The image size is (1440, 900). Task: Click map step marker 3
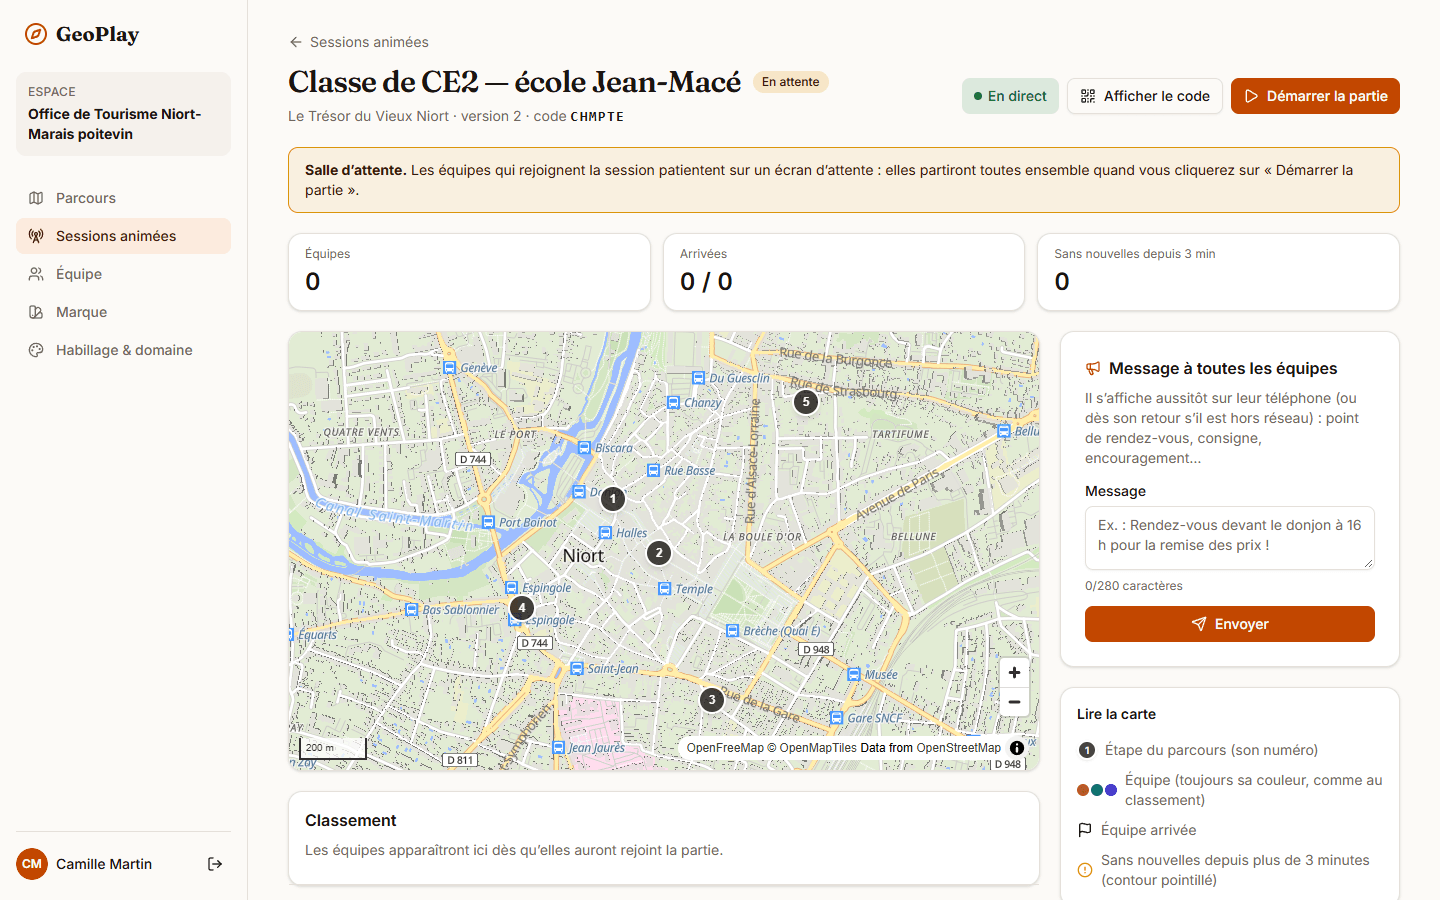pyautogui.click(x=712, y=699)
